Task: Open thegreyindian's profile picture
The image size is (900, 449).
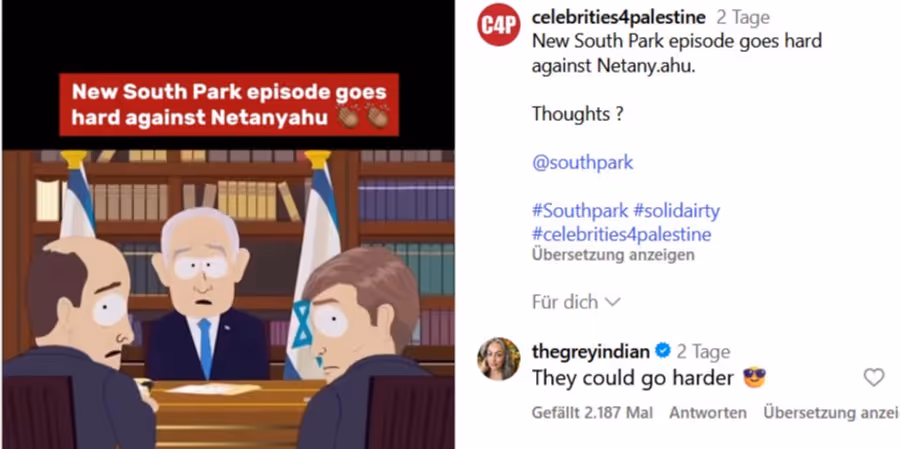Action: click(499, 359)
